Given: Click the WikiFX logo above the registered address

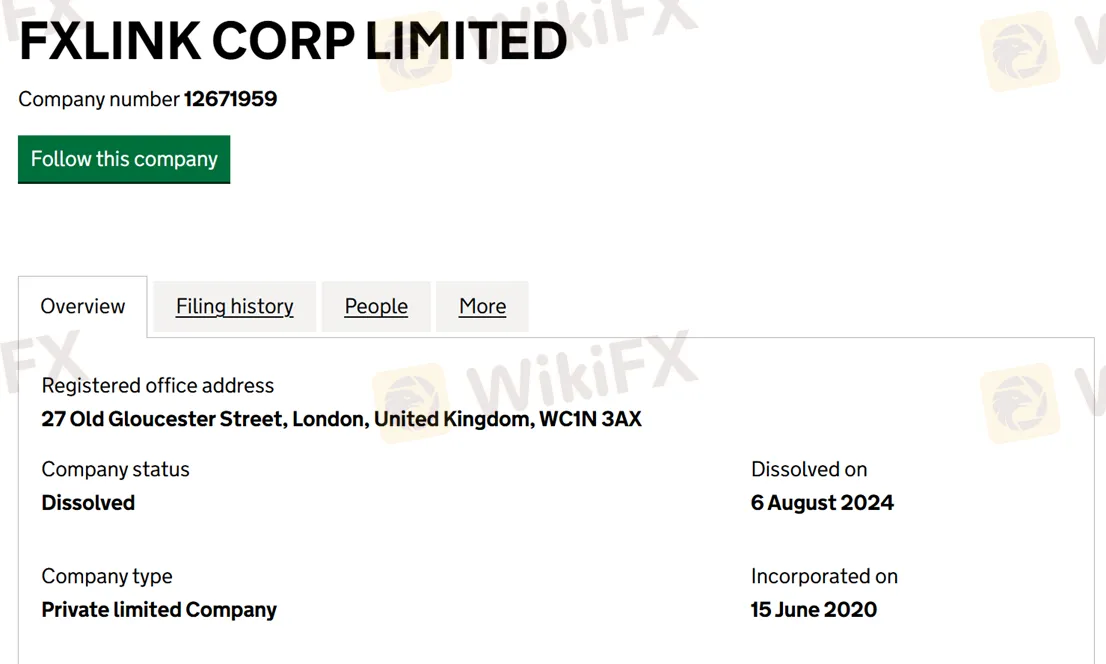Looking at the screenshot, I should coord(410,392).
